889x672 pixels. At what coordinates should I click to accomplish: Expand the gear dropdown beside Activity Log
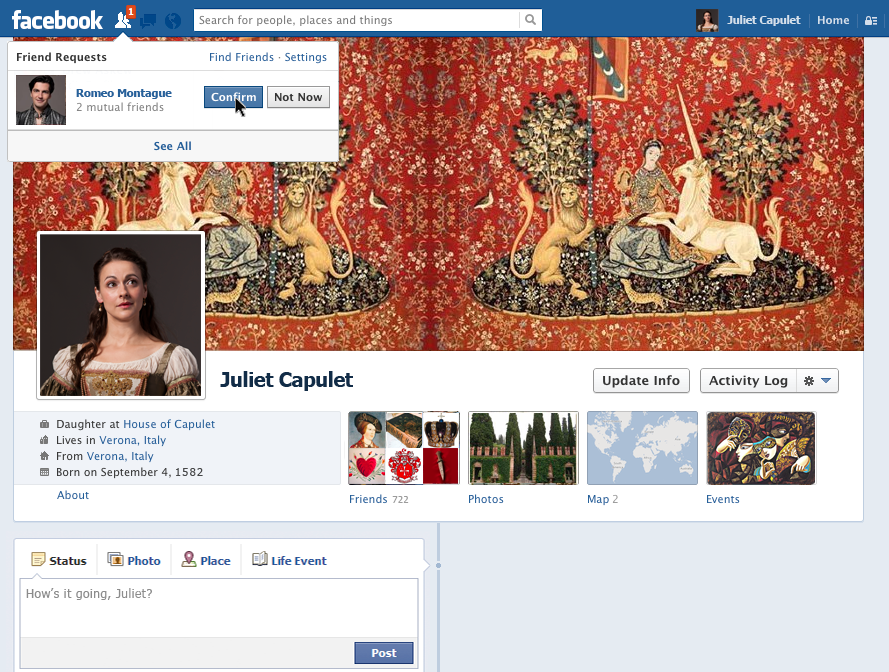coord(818,381)
